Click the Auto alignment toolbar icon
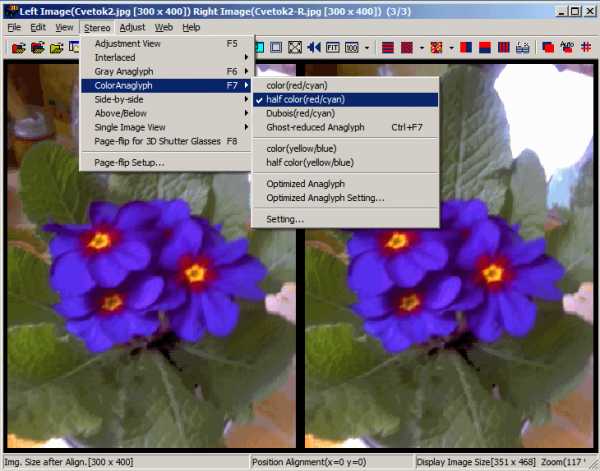Viewport: 600px width, 471px height. coord(567,47)
